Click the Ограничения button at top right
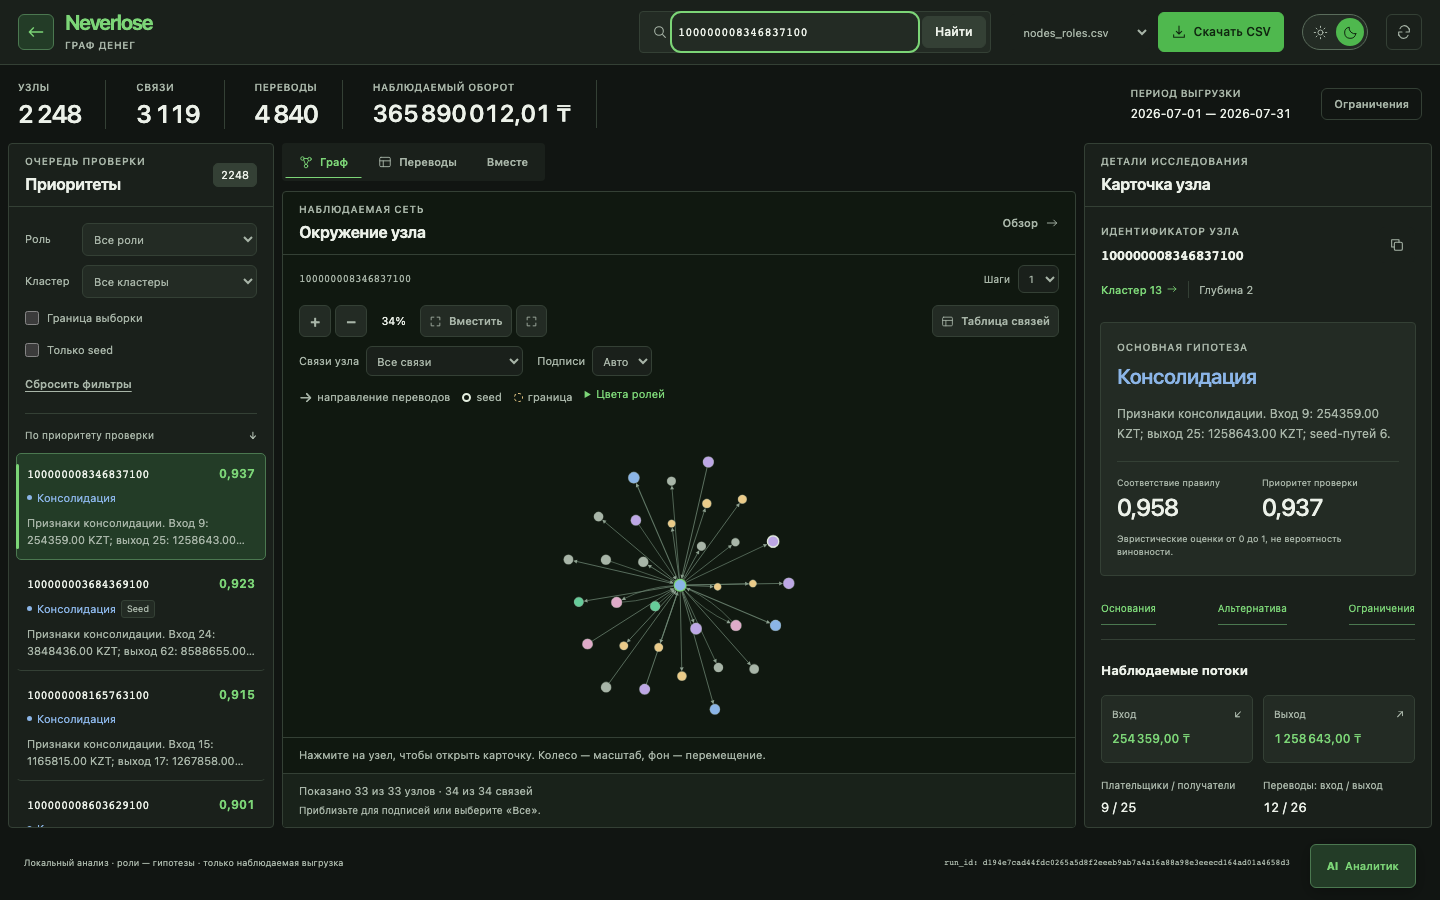The image size is (1440, 900). pos(1371,104)
